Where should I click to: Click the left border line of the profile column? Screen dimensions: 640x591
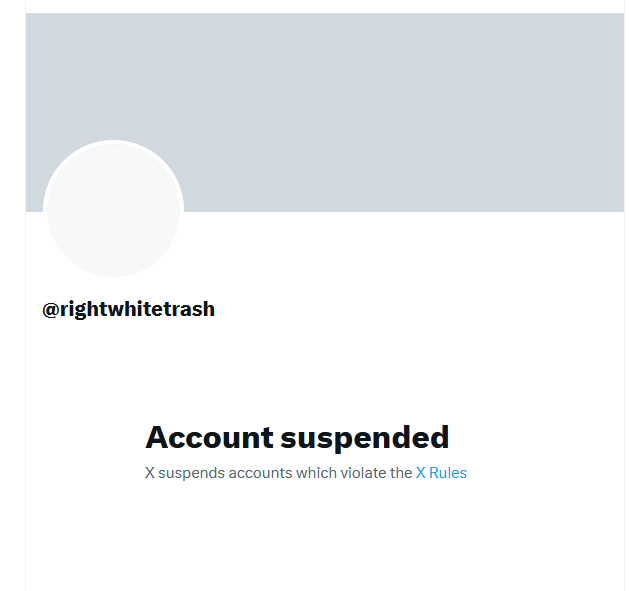25,400
